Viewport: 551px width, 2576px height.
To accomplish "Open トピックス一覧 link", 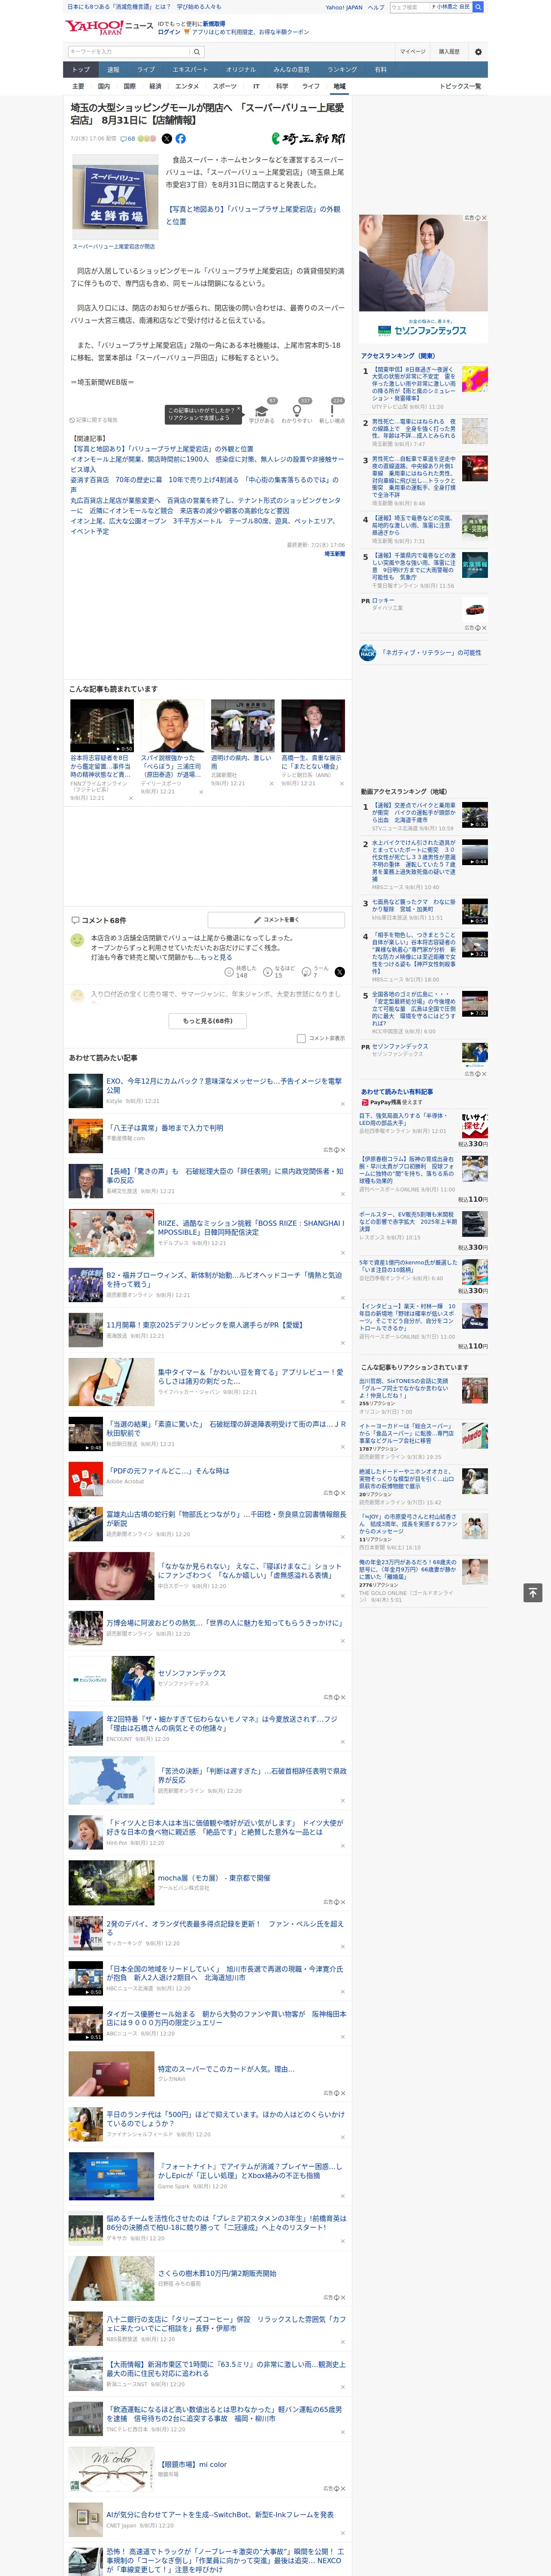I will pos(460,86).
